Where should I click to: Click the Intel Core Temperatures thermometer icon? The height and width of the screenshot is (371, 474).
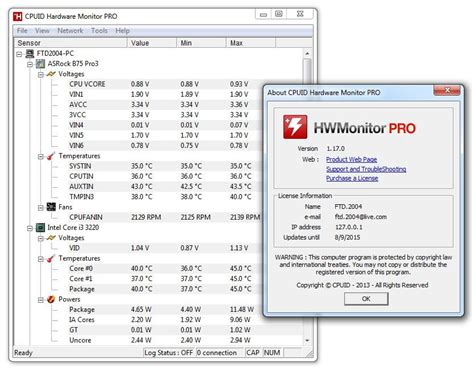tap(51, 258)
